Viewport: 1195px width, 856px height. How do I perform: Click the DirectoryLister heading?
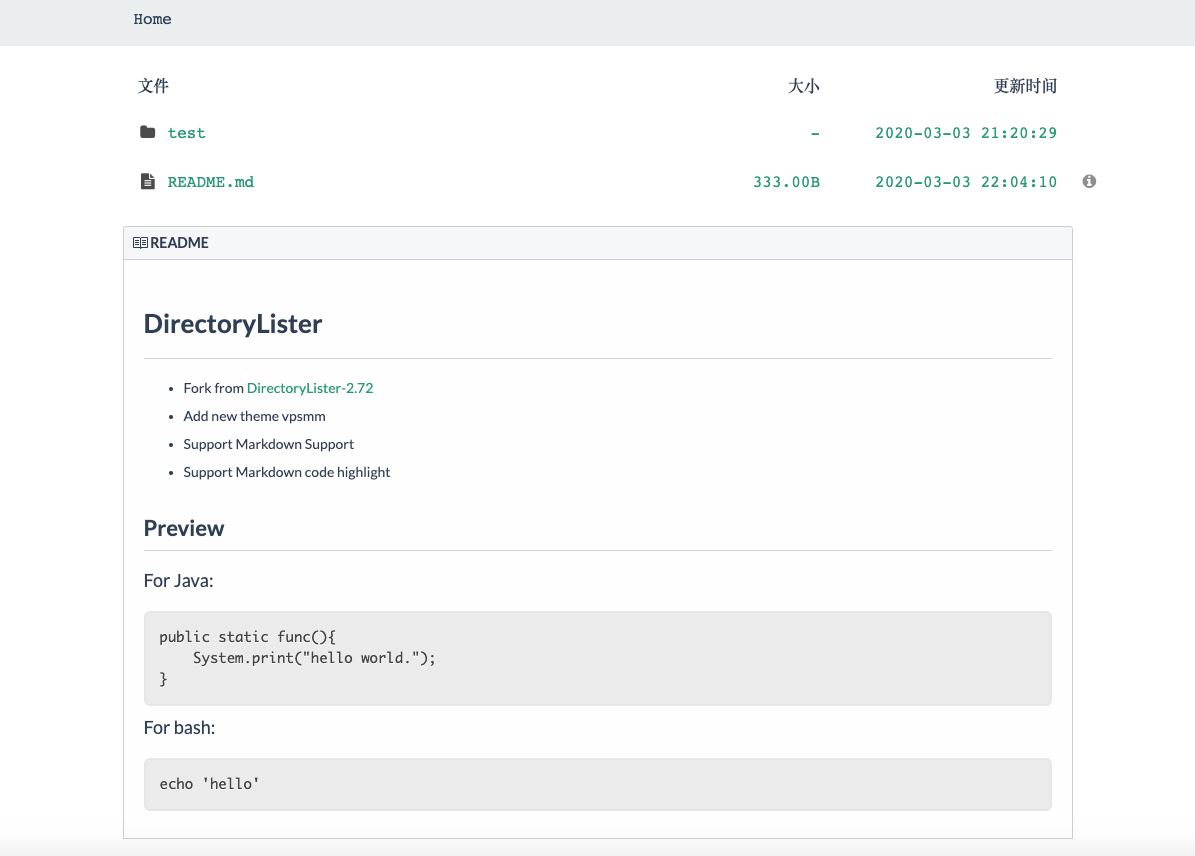(233, 324)
